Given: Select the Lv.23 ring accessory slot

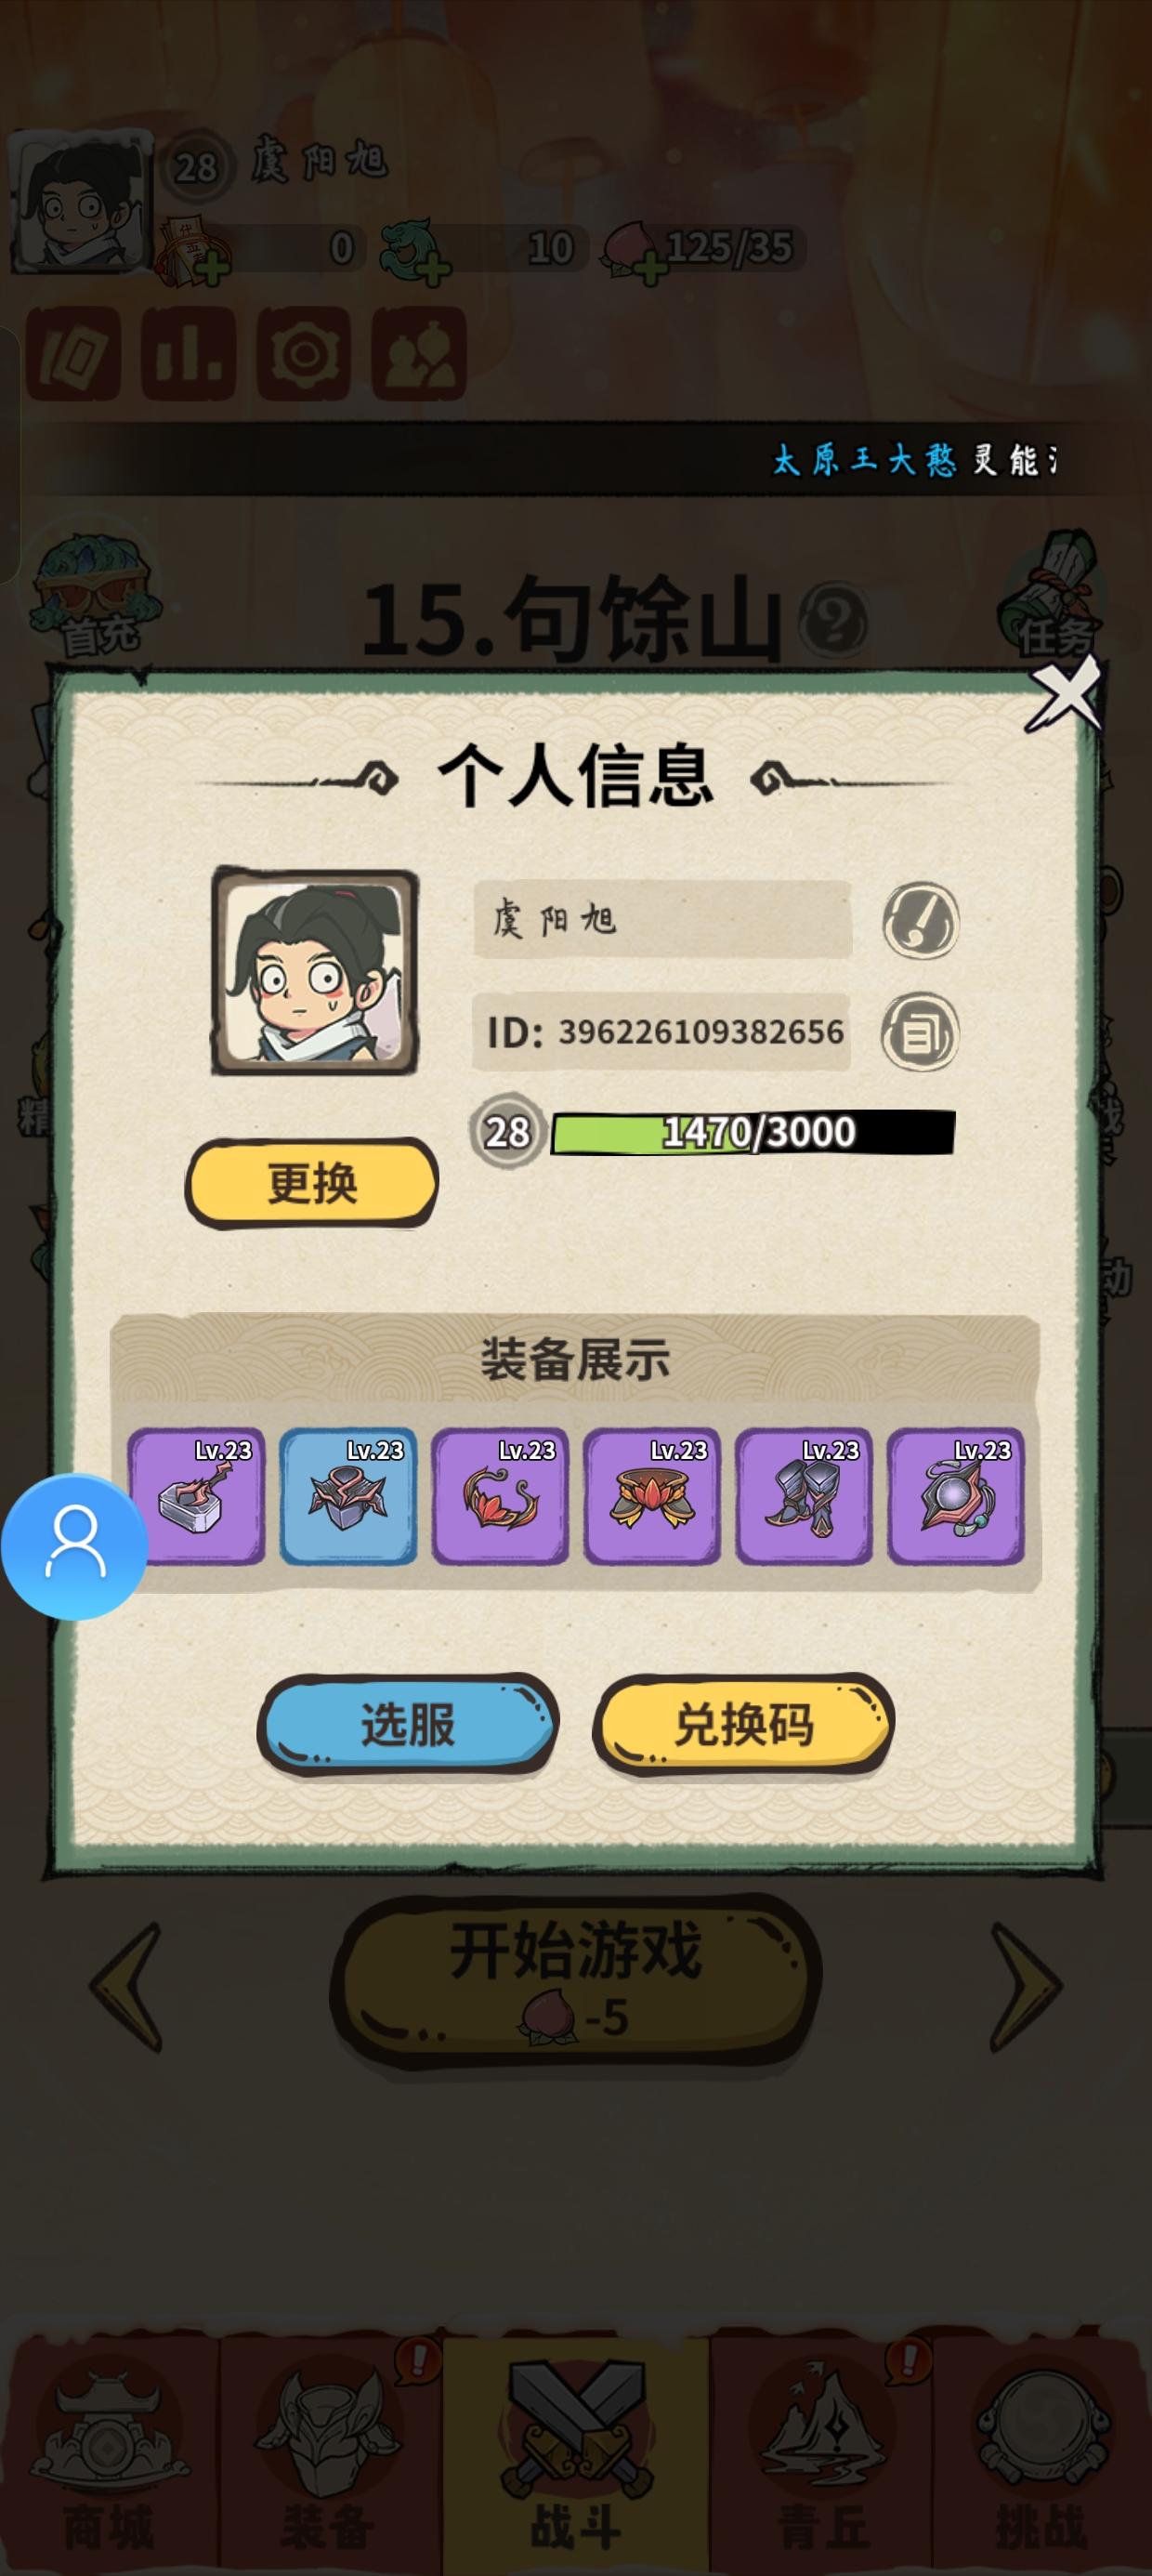Looking at the screenshot, I should click(956, 1496).
